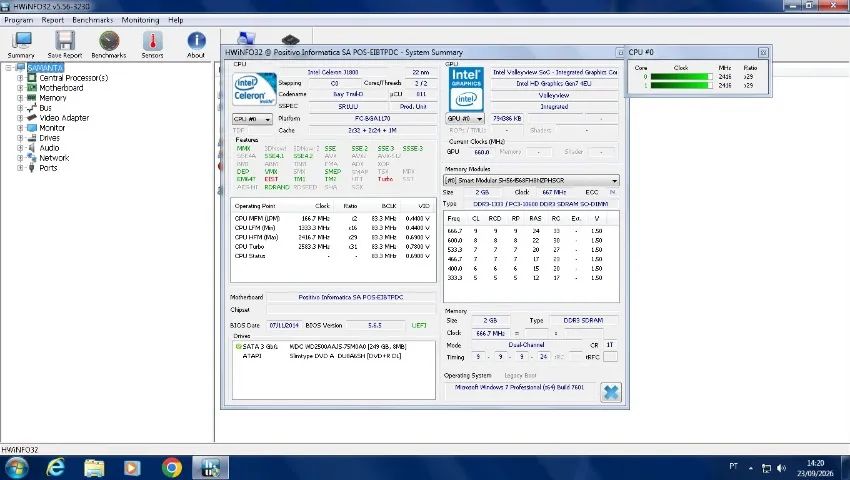Click the HWiNFO taskbar button

coord(210,468)
